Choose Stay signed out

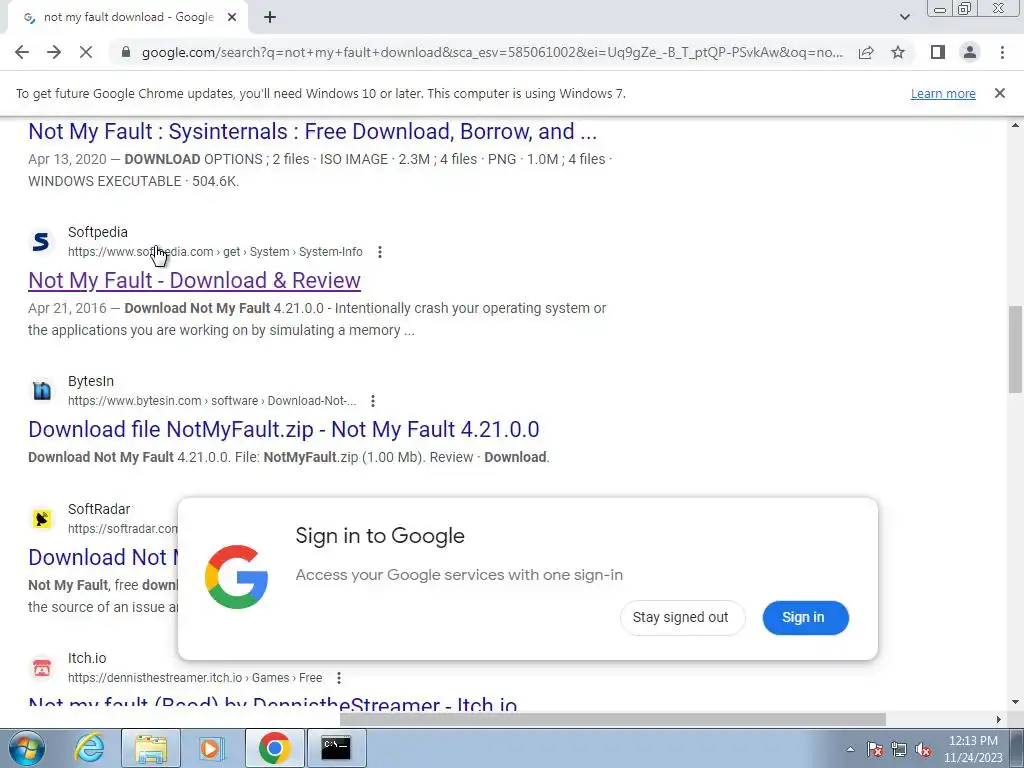coord(682,617)
